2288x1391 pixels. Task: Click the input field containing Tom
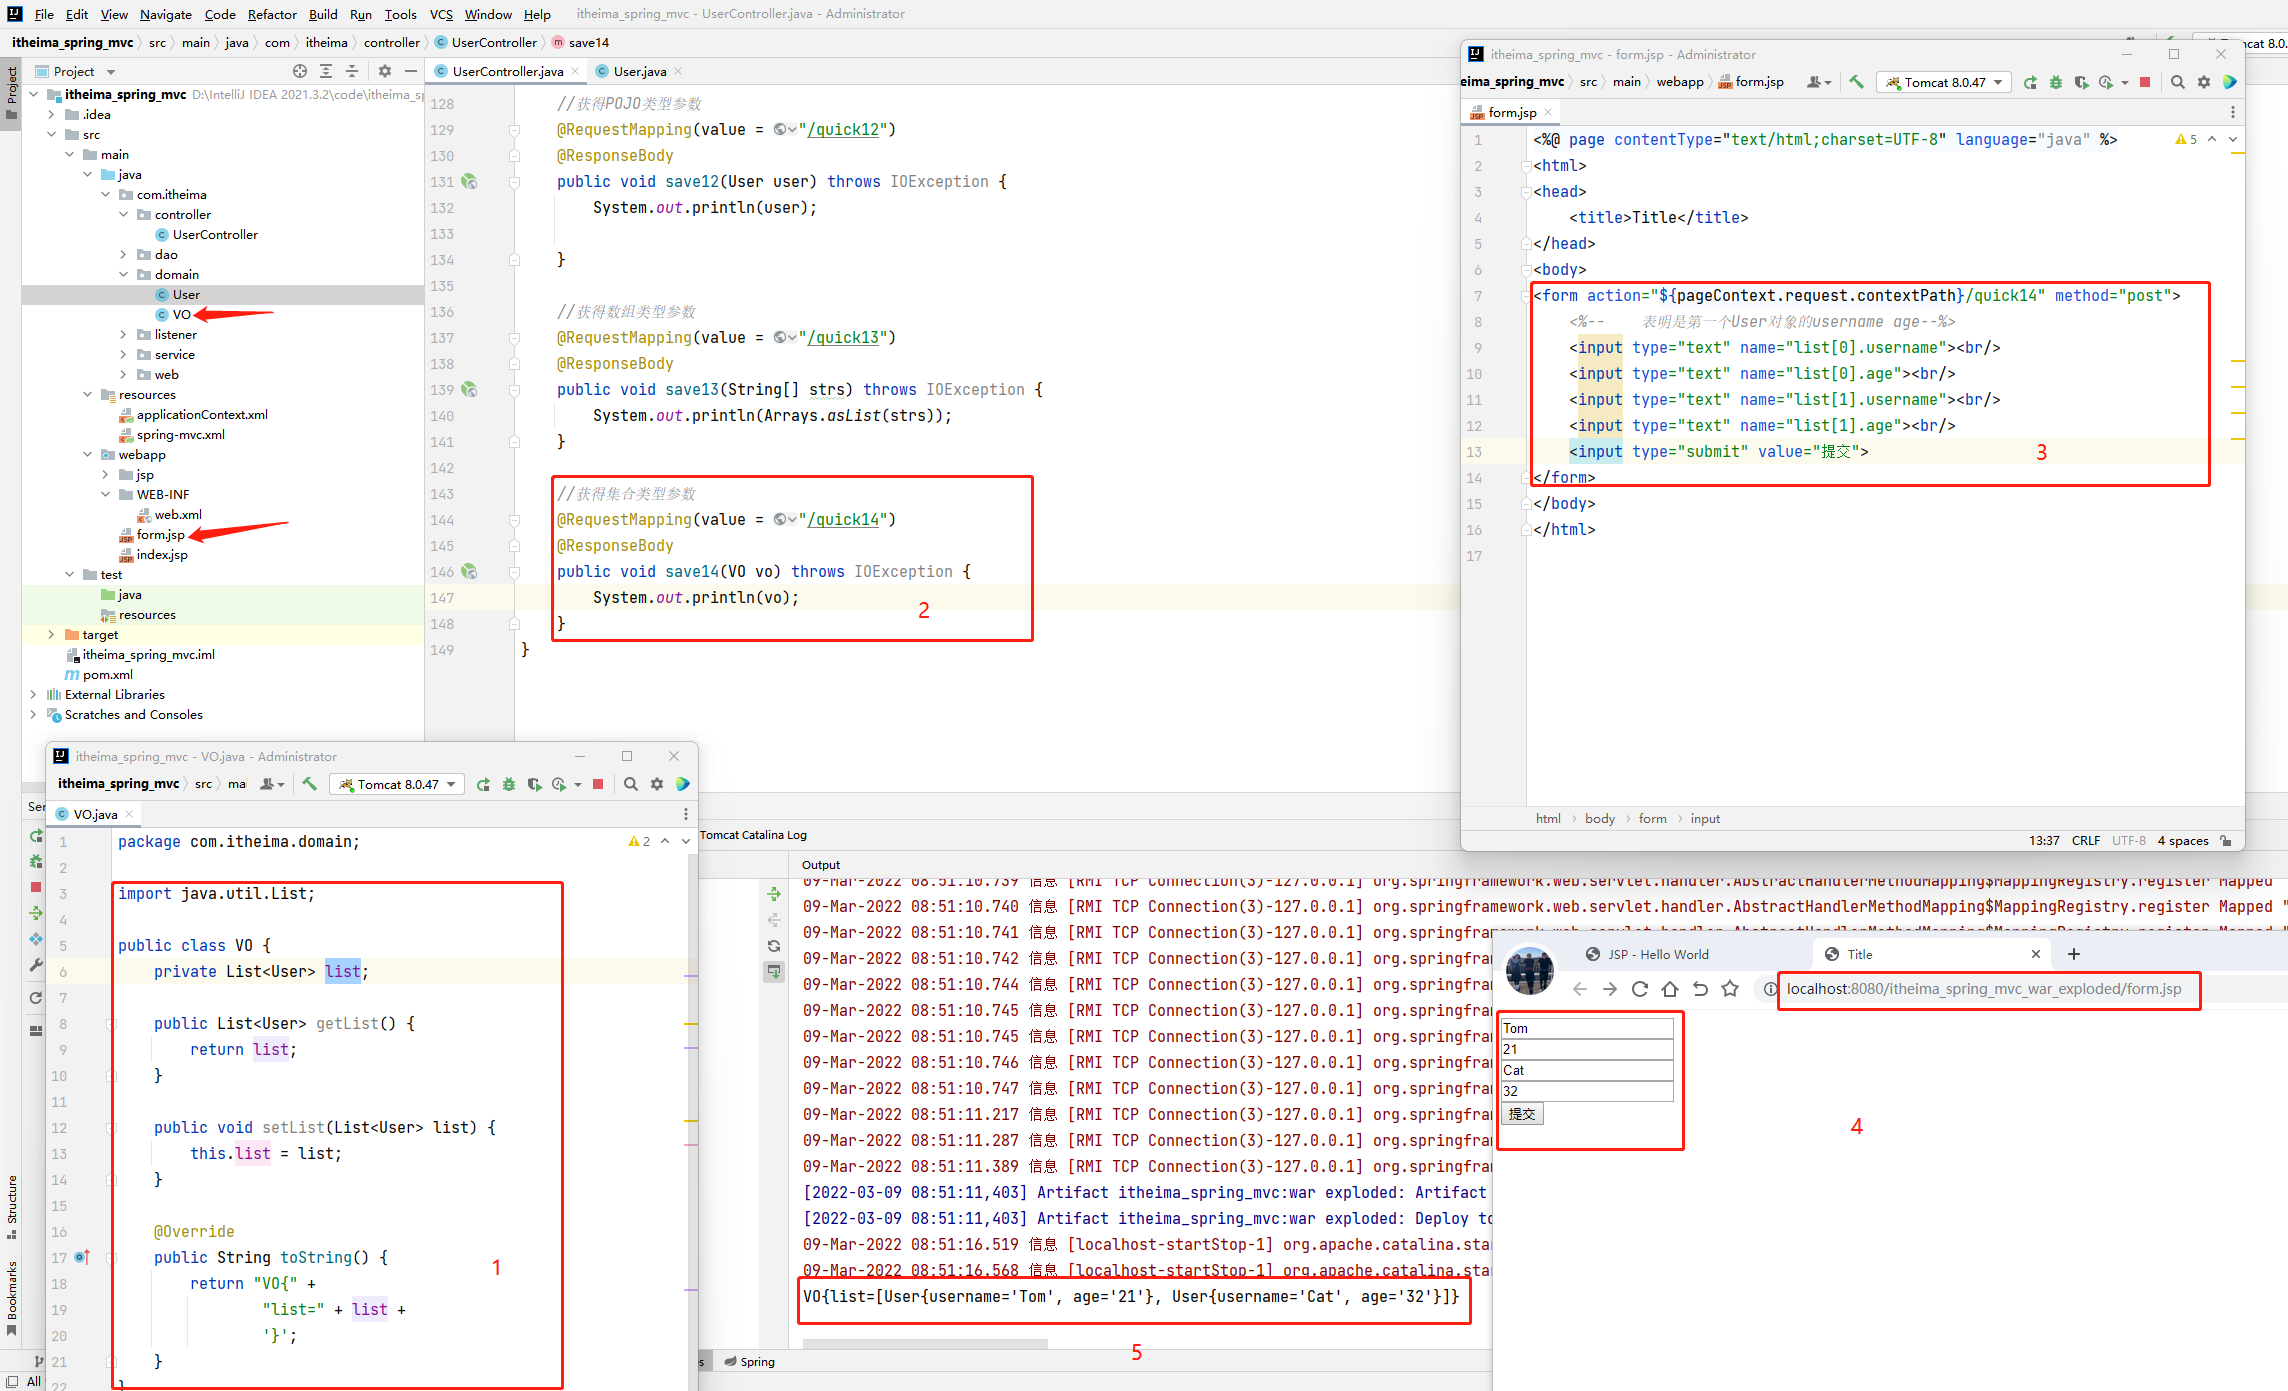point(1586,1028)
